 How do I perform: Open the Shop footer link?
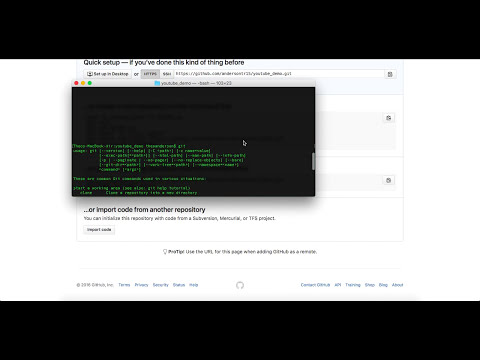click(x=370, y=285)
